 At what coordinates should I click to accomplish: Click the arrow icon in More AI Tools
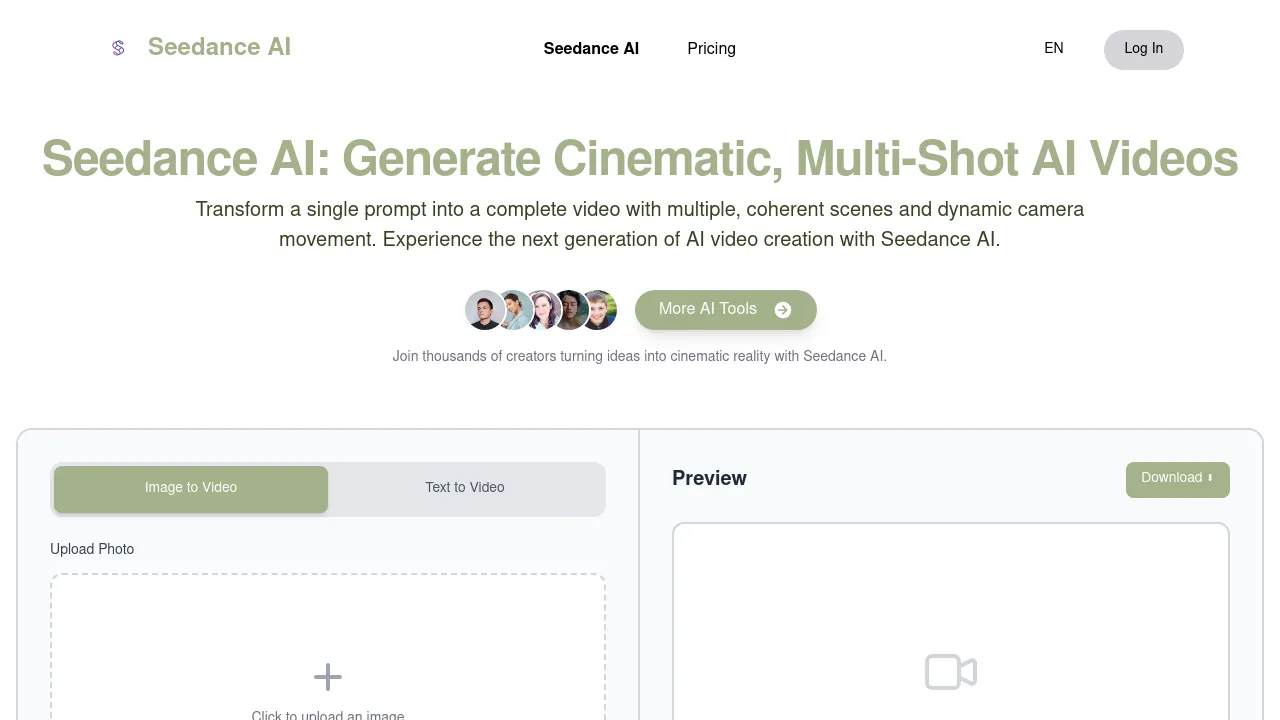coord(783,310)
